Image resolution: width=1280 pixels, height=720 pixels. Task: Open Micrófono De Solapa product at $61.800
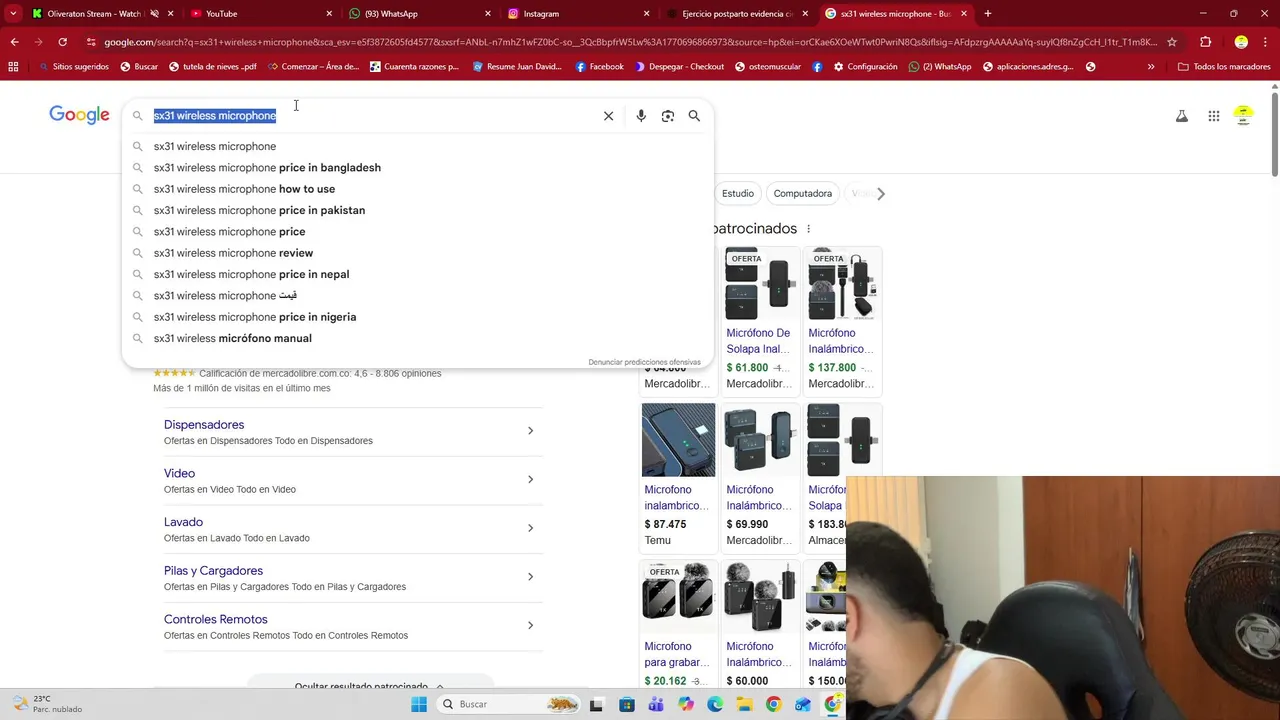(x=759, y=320)
